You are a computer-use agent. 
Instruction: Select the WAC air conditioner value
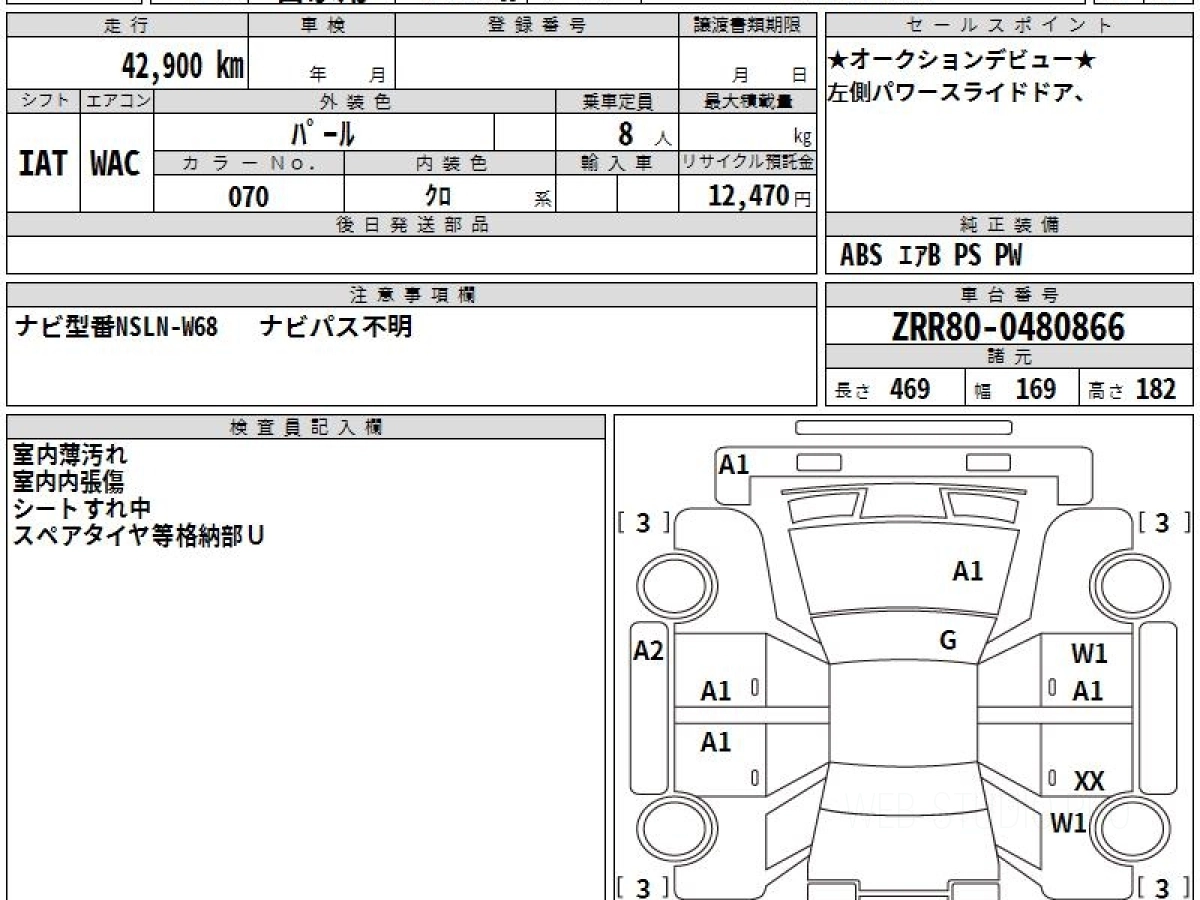click(x=116, y=164)
